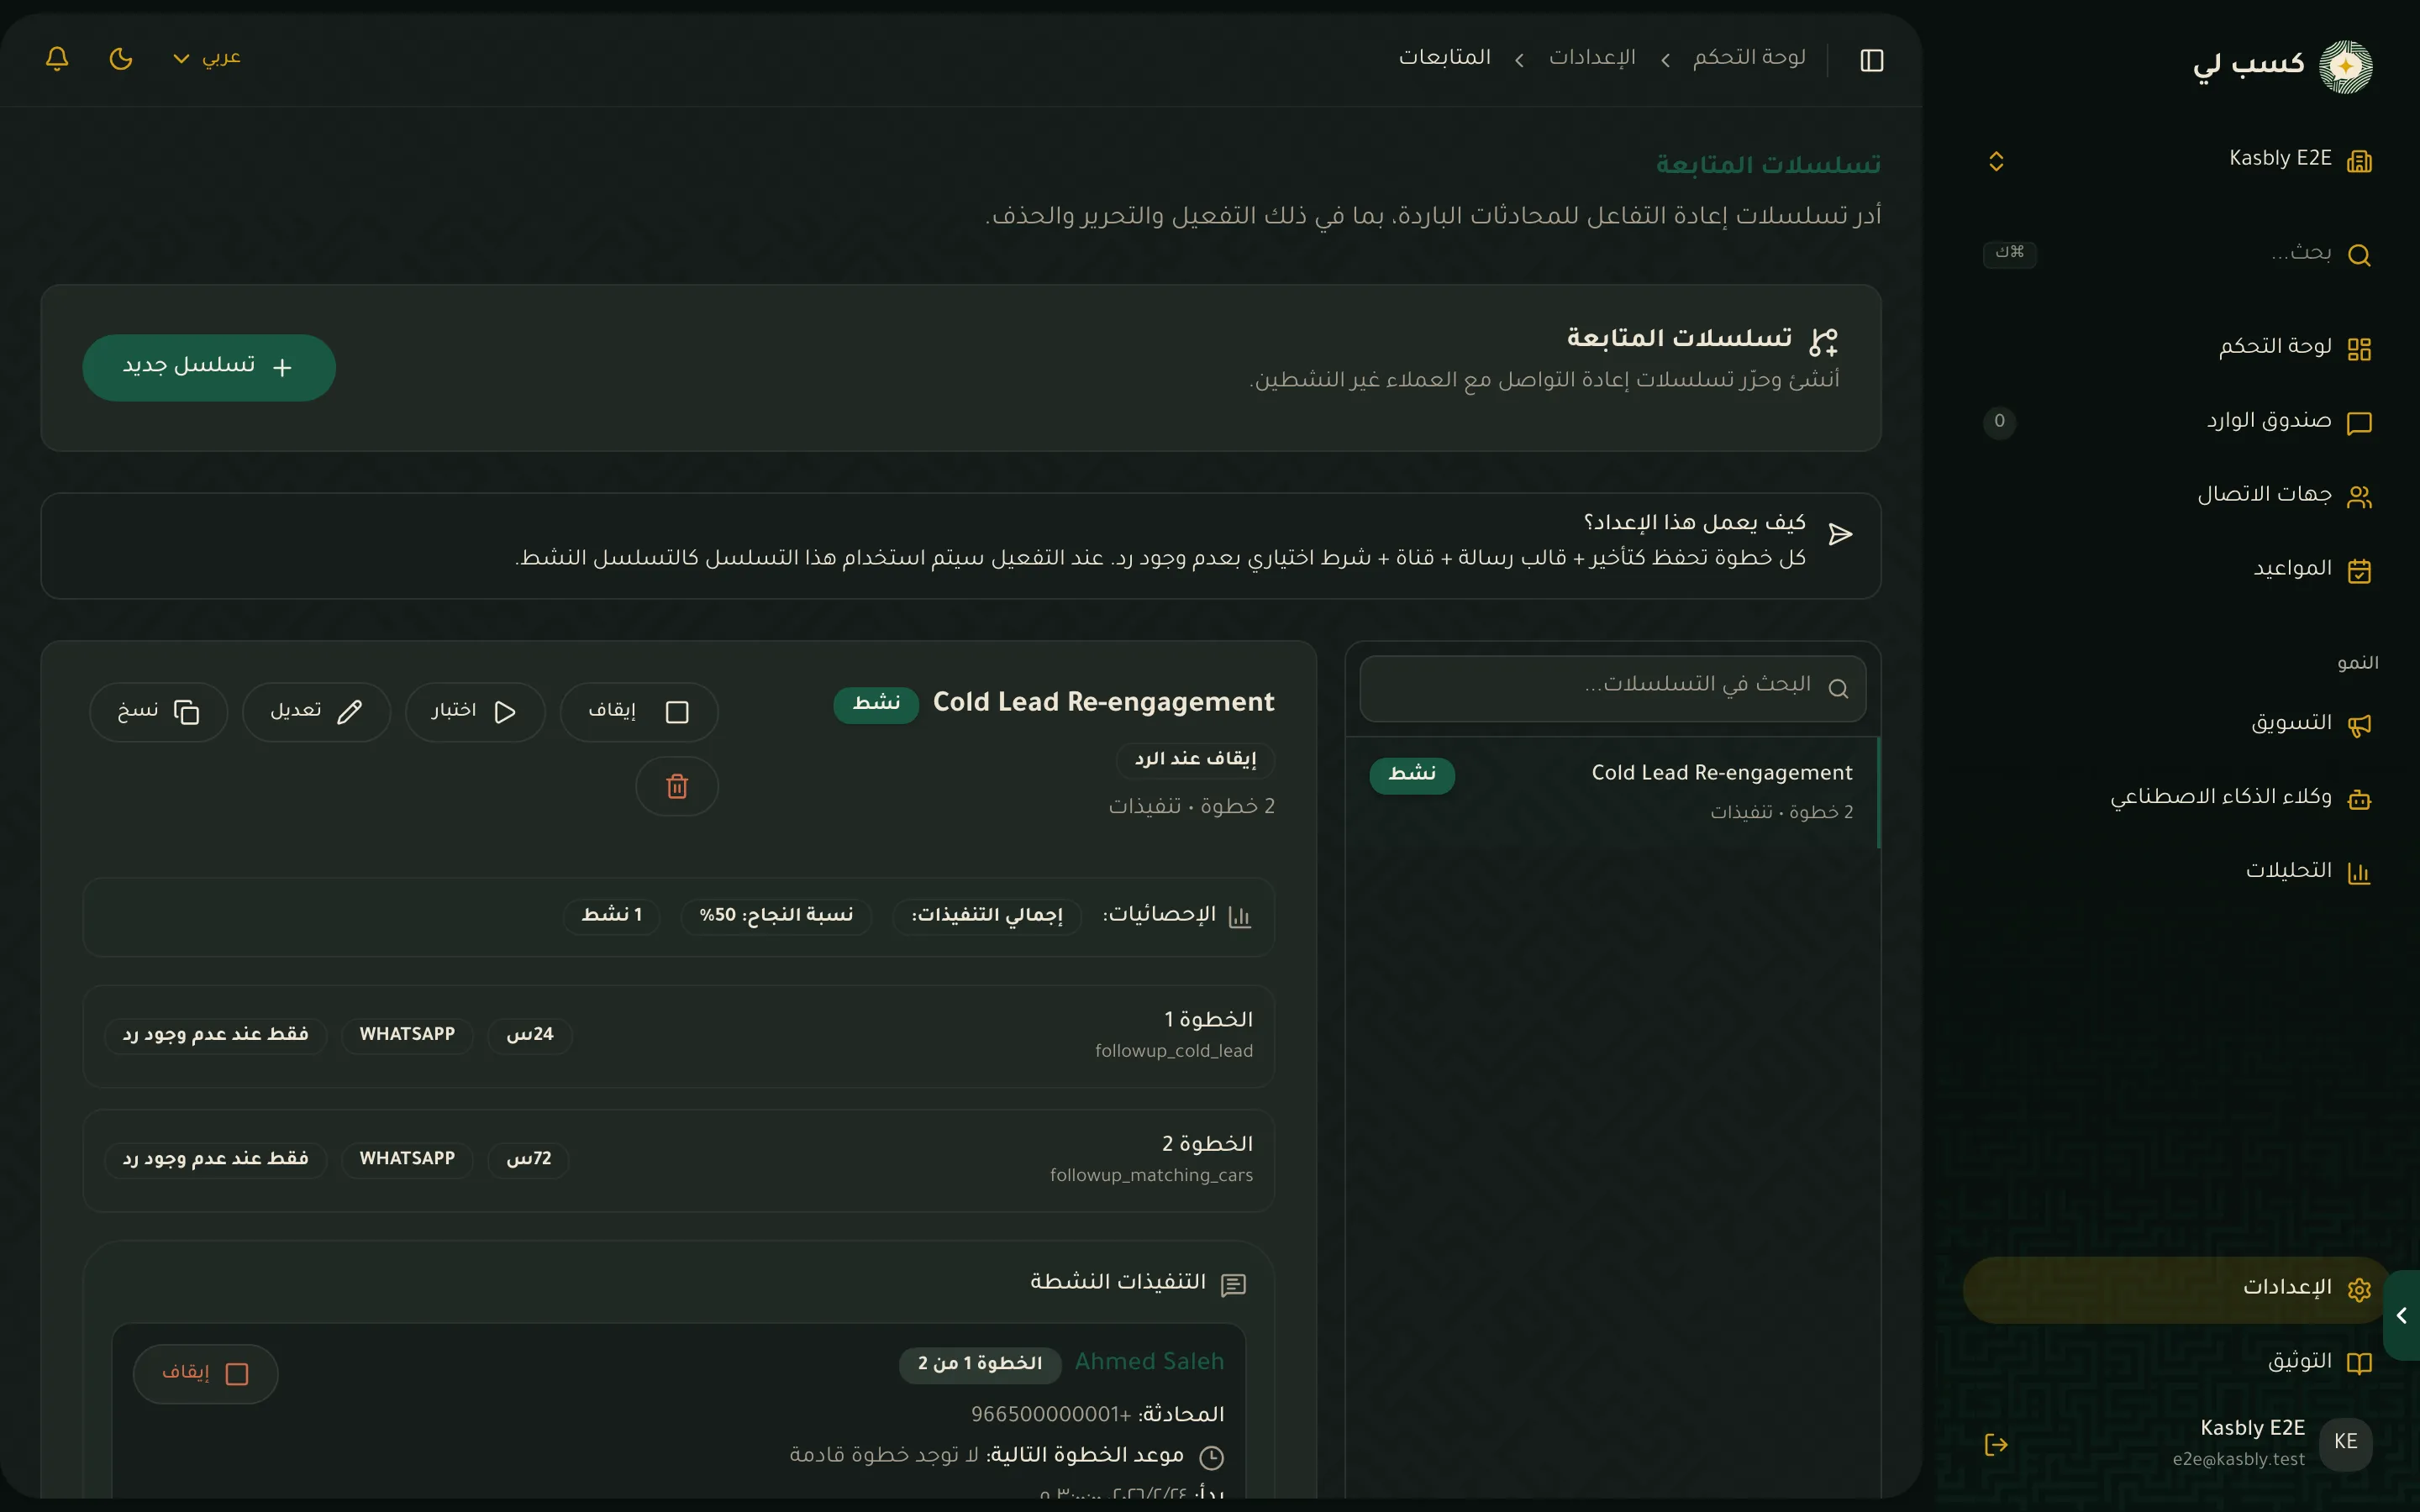
Task: Click the إجمالي التنفيذات stat badge
Action: 986,916
